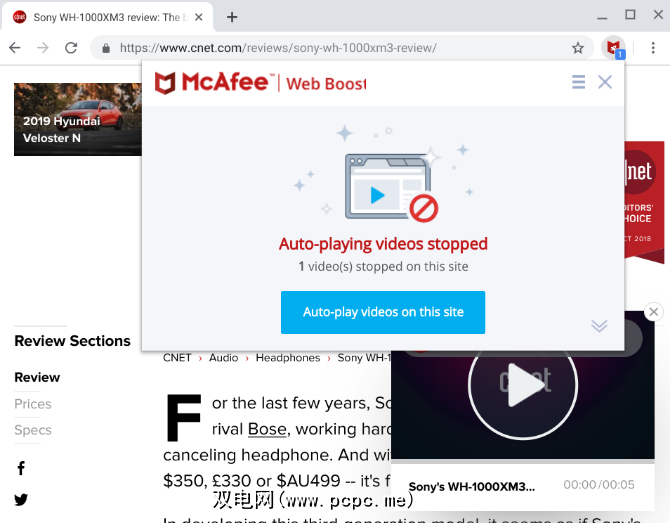Jump to the Review section
Image resolution: width=670 pixels, height=523 pixels.
click(37, 377)
